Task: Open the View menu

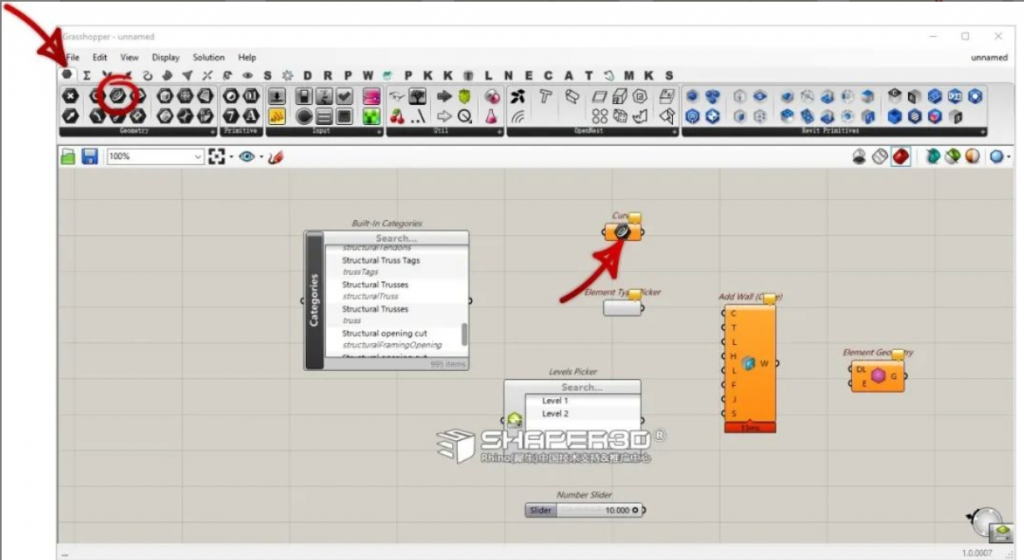Action: (129, 57)
